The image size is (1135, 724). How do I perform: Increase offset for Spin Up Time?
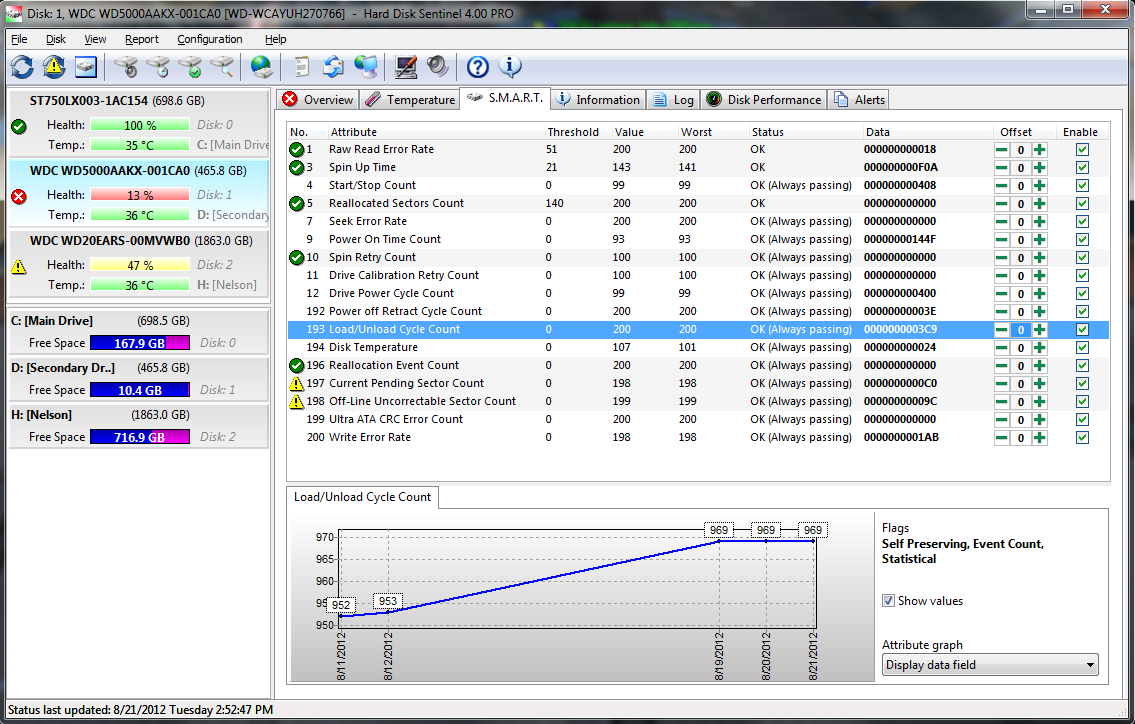click(1040, 168)
